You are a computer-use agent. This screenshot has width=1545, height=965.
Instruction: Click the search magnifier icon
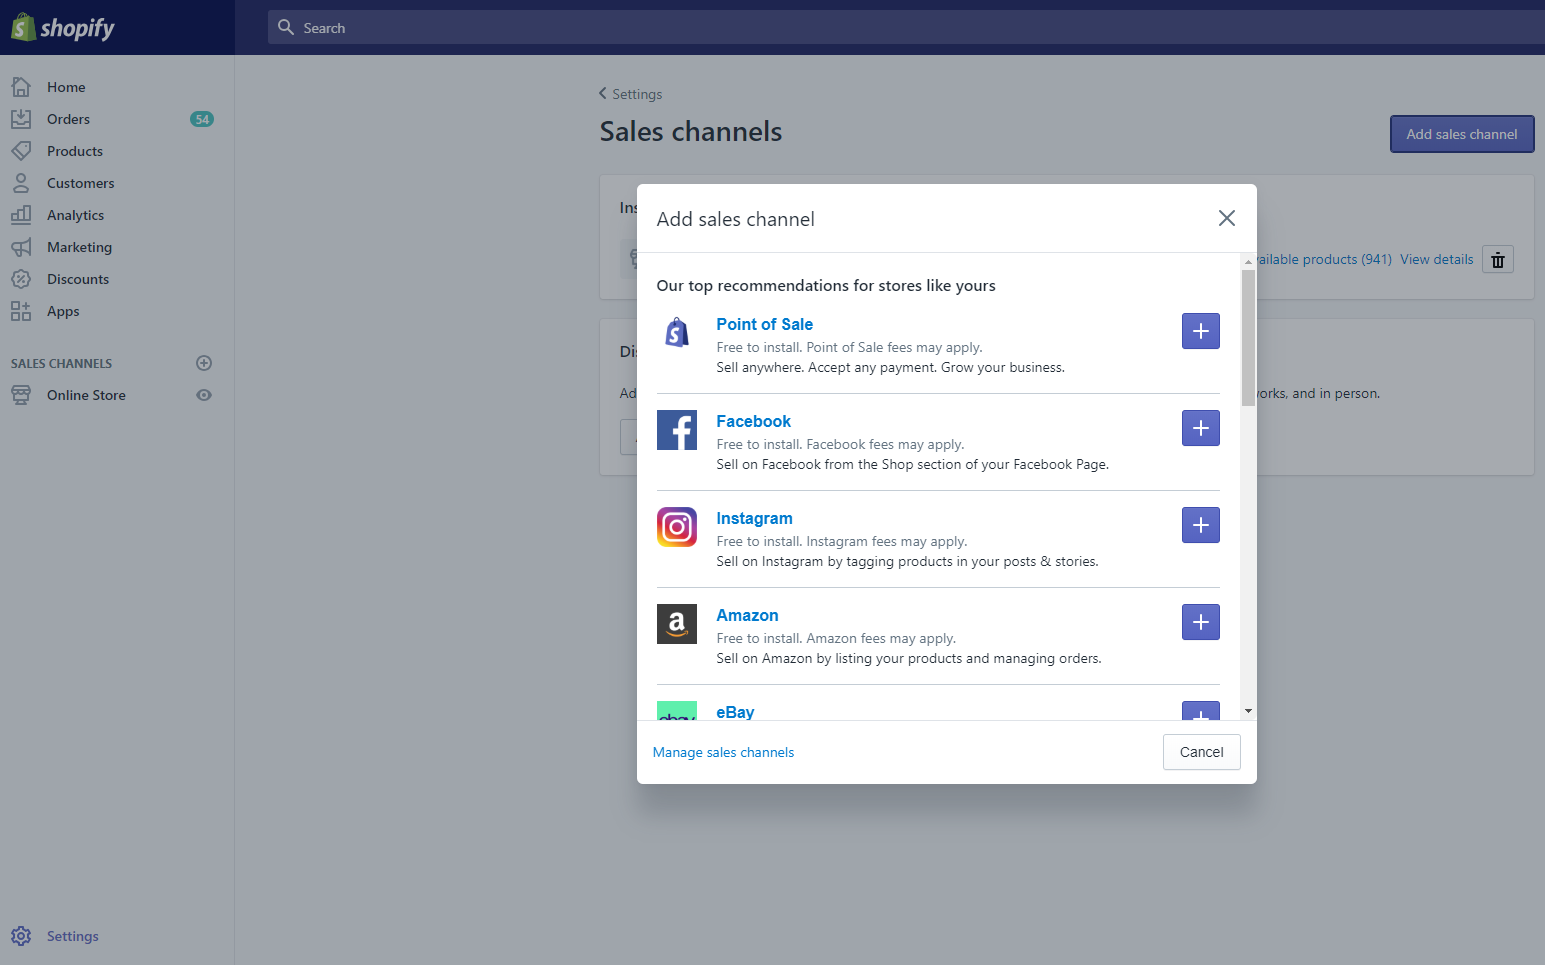[286, 27]
